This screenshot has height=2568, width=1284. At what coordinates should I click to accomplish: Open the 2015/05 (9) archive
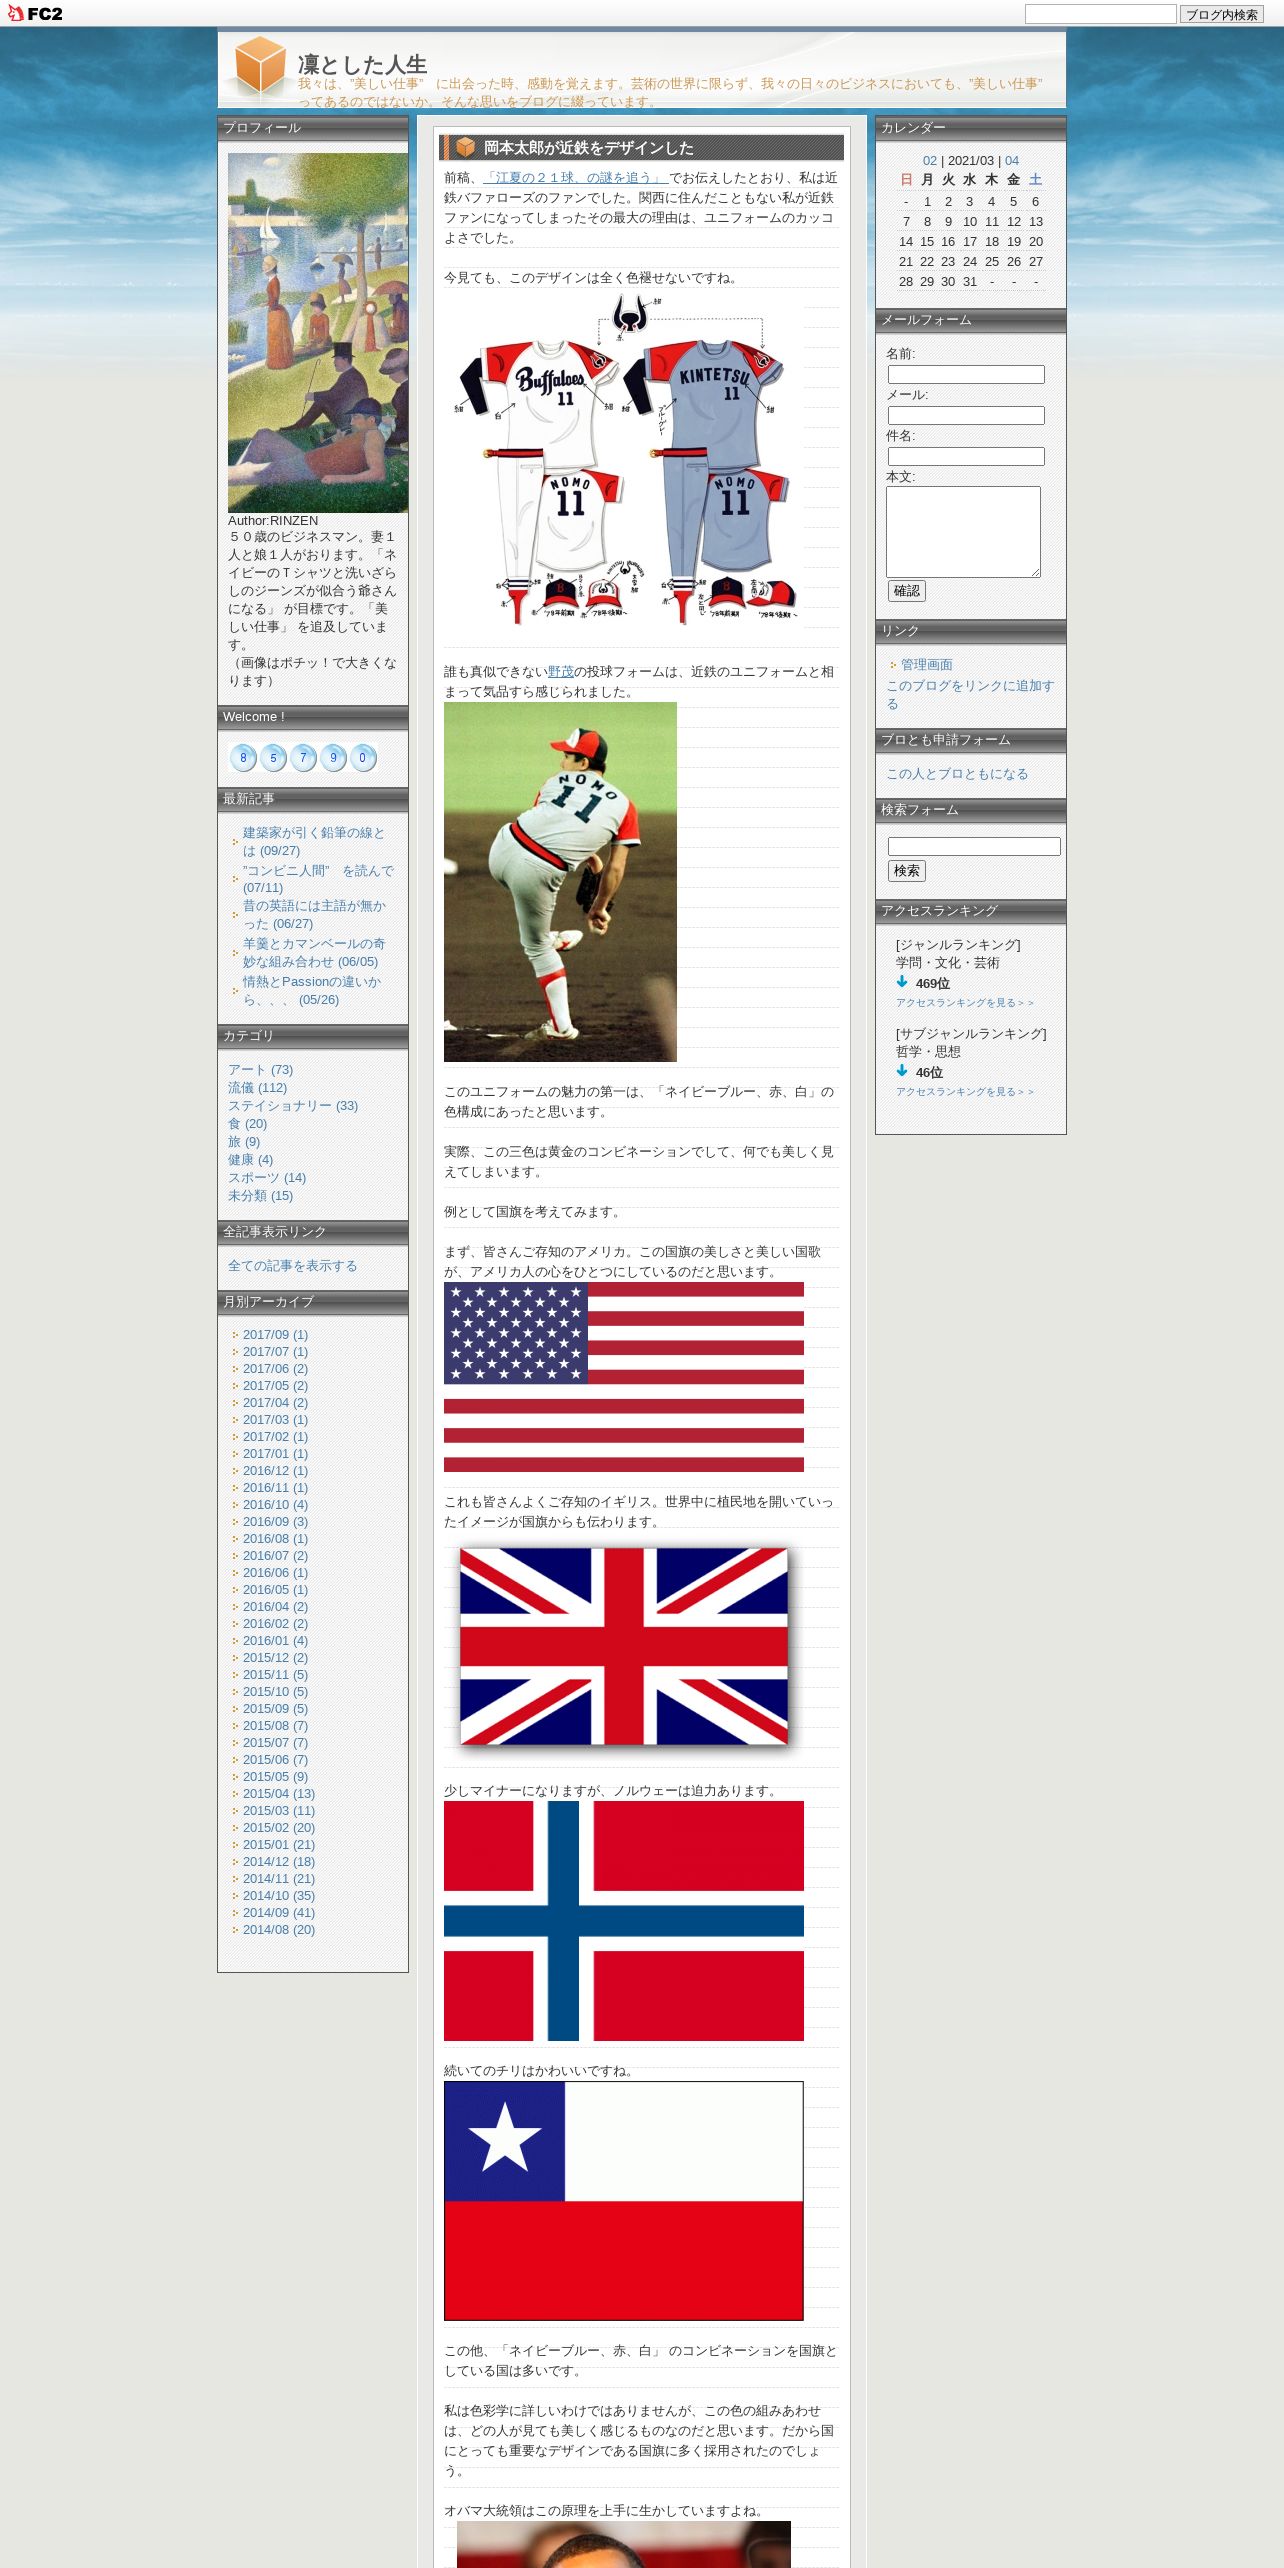pos(275,1777)
